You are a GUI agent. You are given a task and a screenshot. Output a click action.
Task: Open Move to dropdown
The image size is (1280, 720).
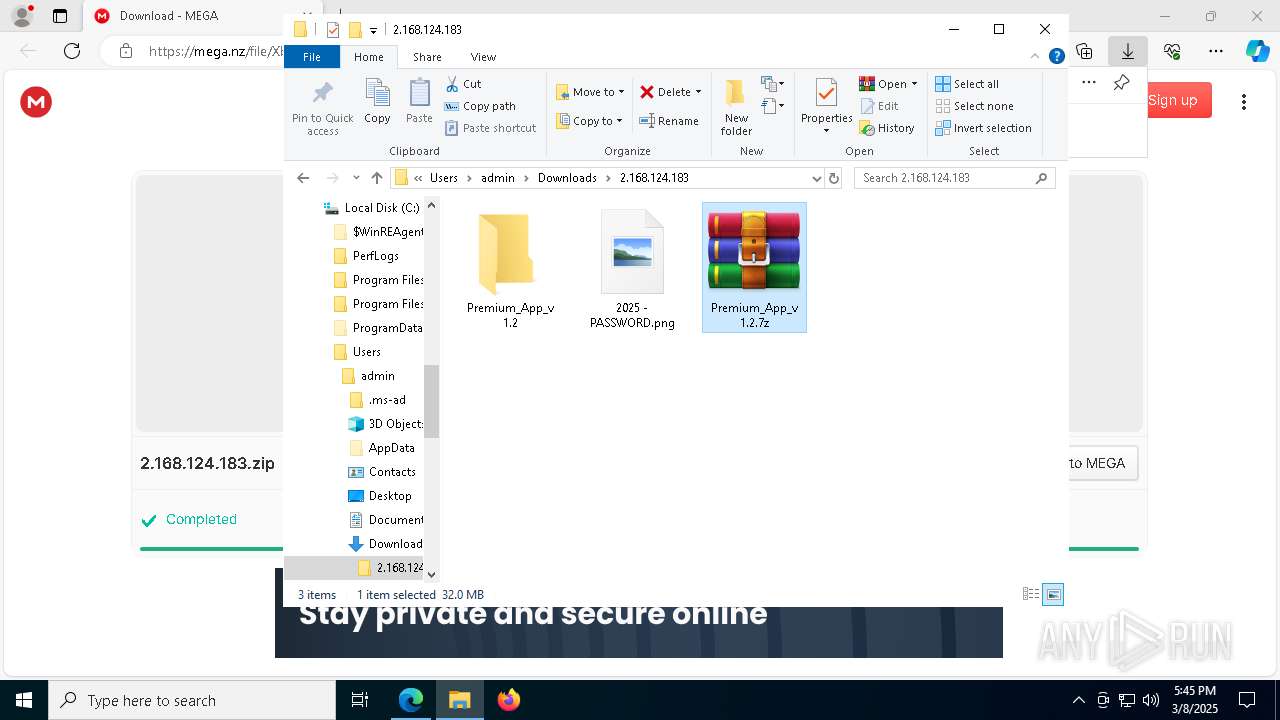pyautogui.click(x=590, y=92)
